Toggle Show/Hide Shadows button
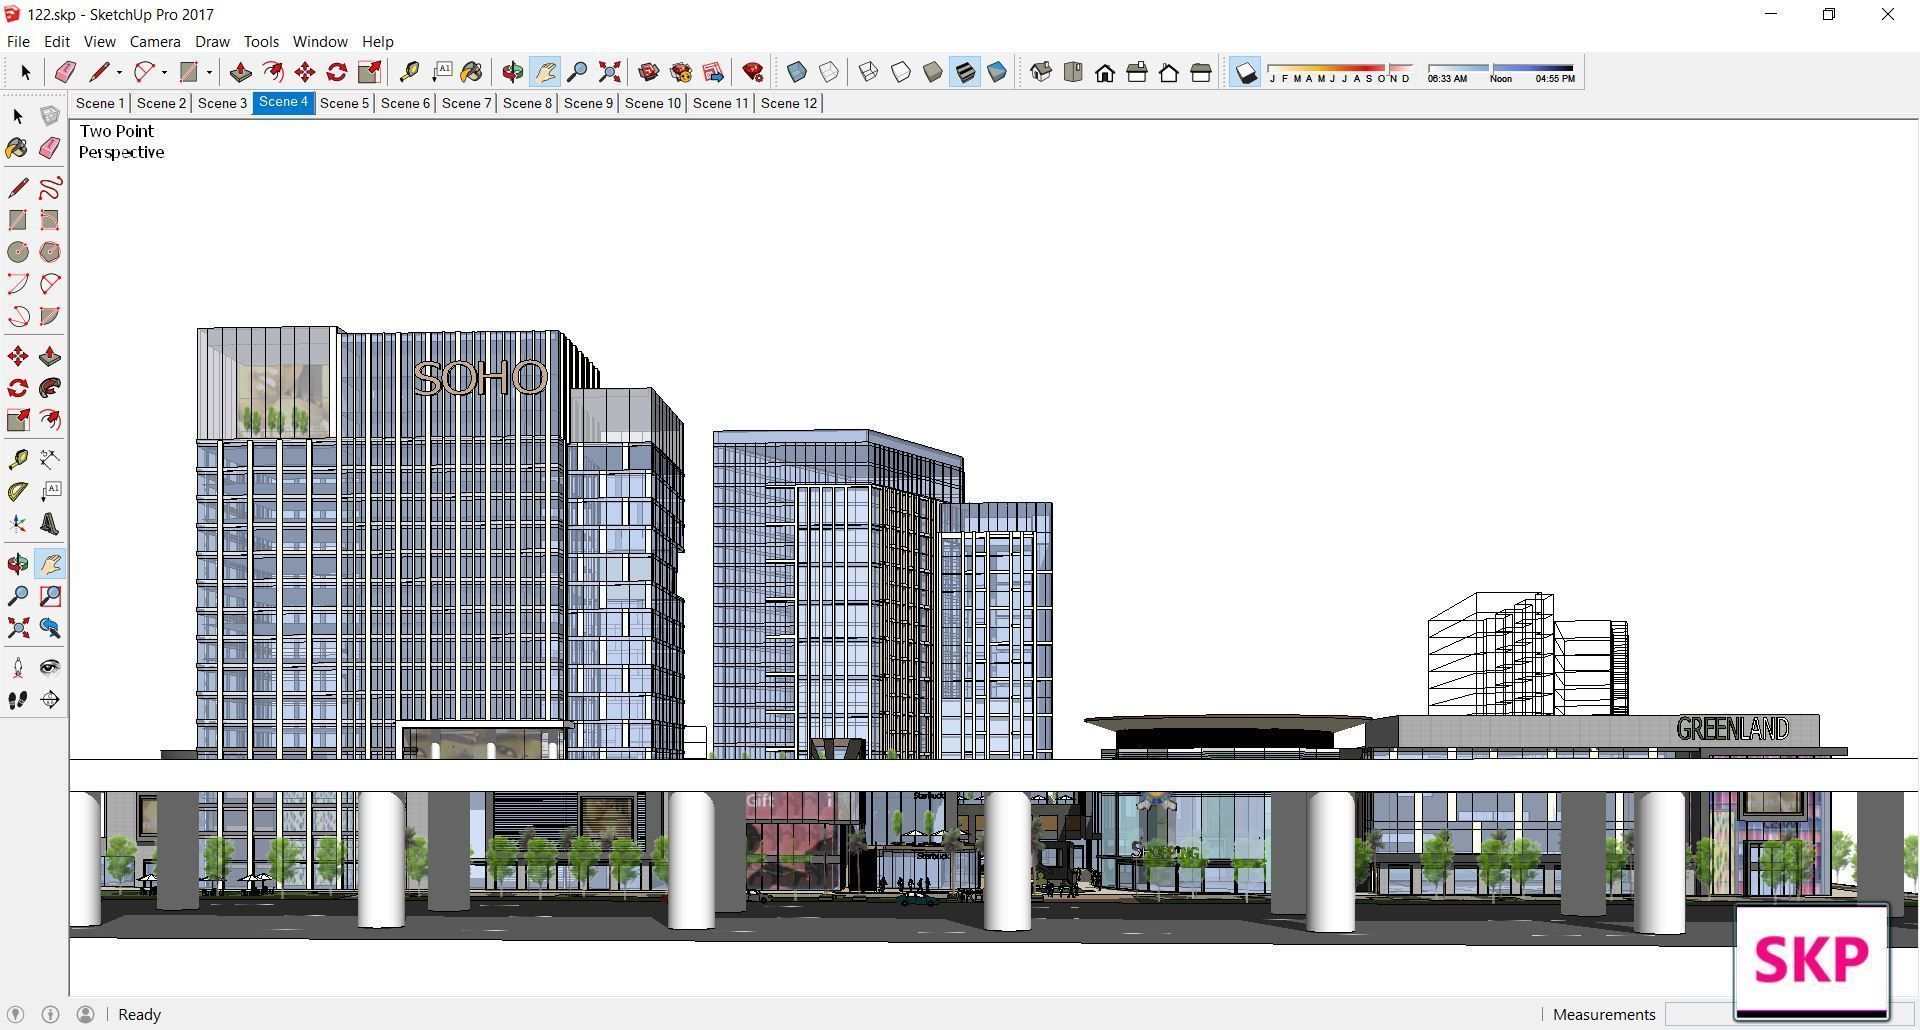The width and height of the screenshot is (1920, 1030). coord(1245,73)
